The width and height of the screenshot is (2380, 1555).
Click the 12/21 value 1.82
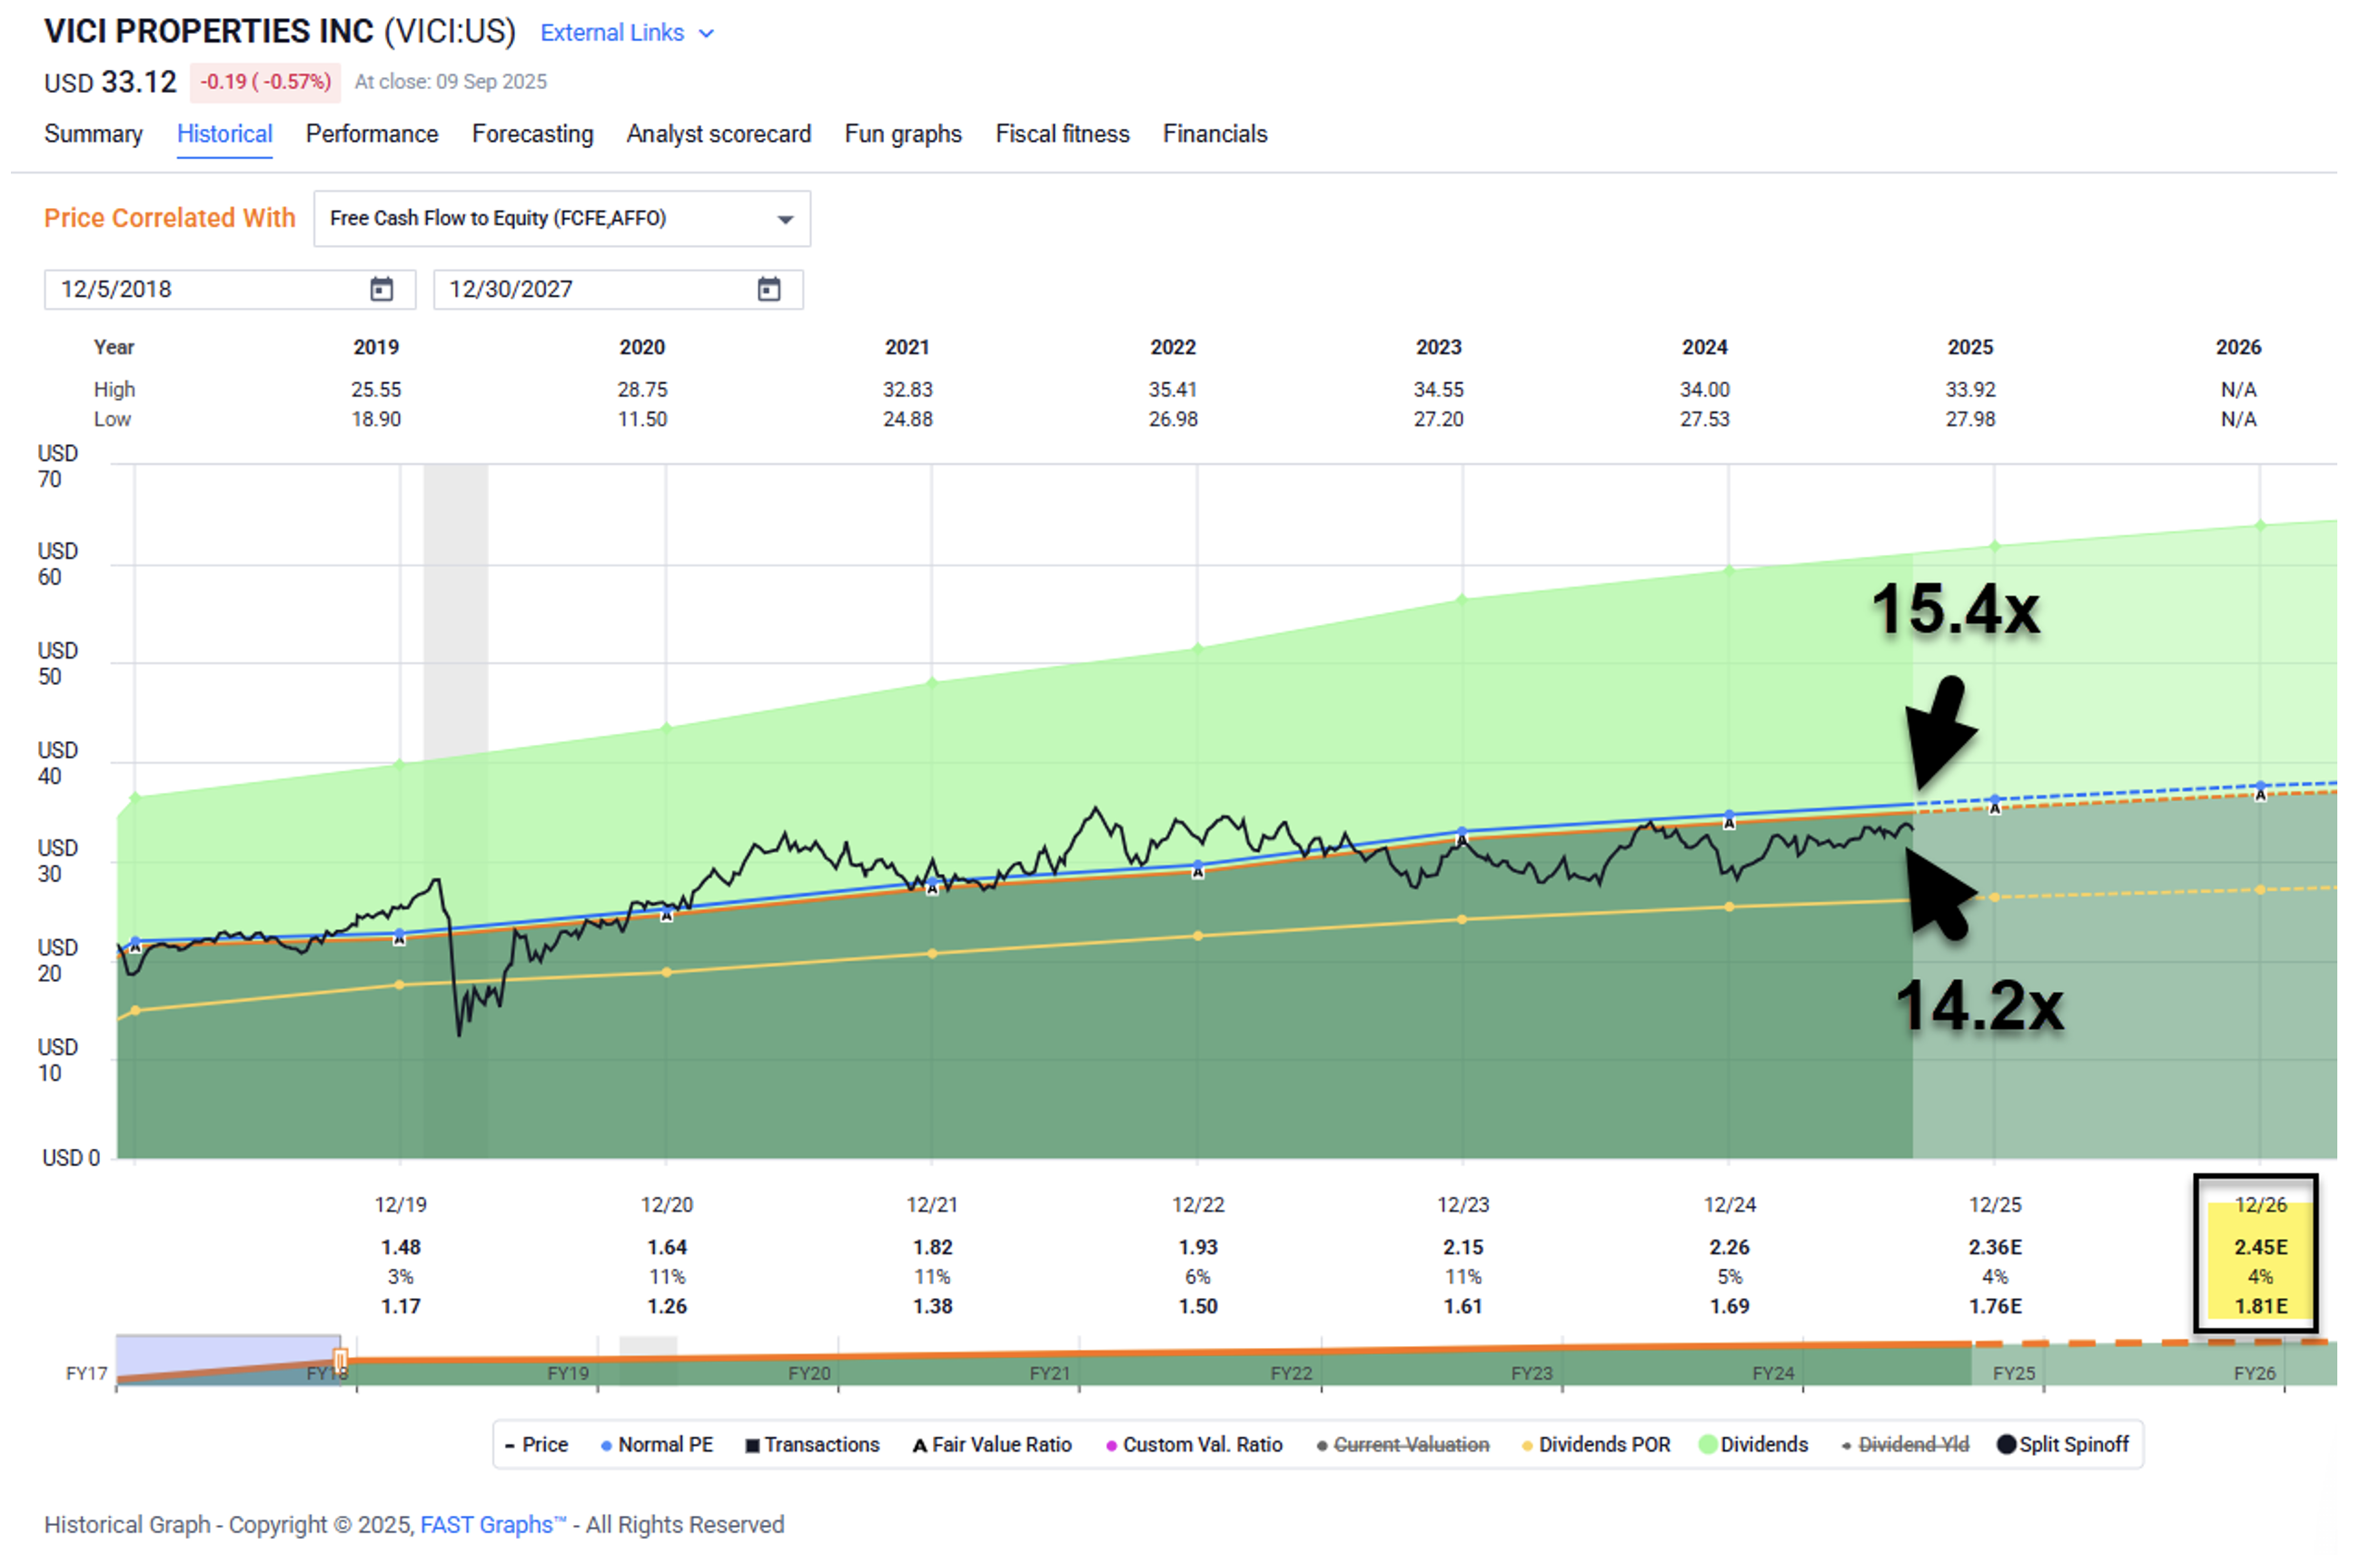(933, 1248)
